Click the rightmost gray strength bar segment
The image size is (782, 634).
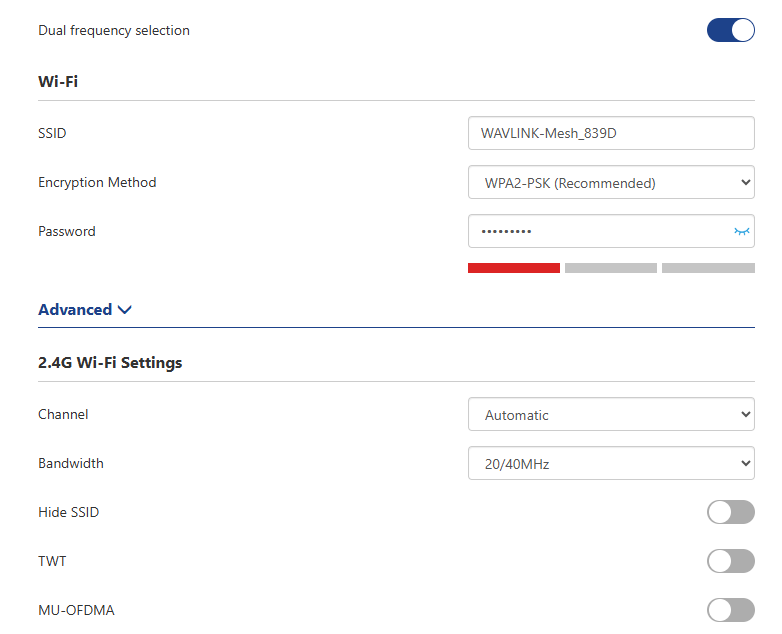[x=708, y=268]
